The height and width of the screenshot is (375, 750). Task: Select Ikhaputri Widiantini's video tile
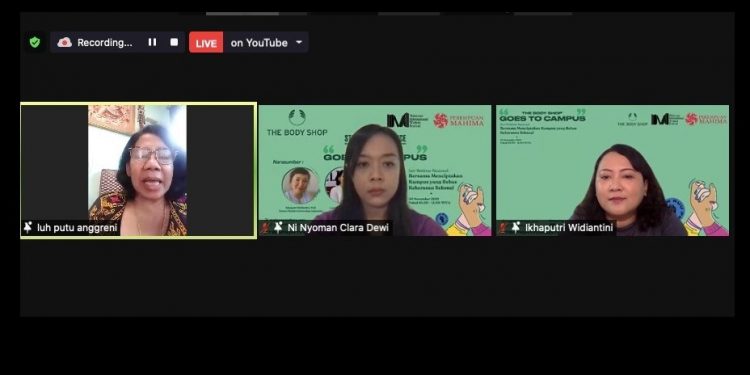pyautogui.click(x=613, y=170)
